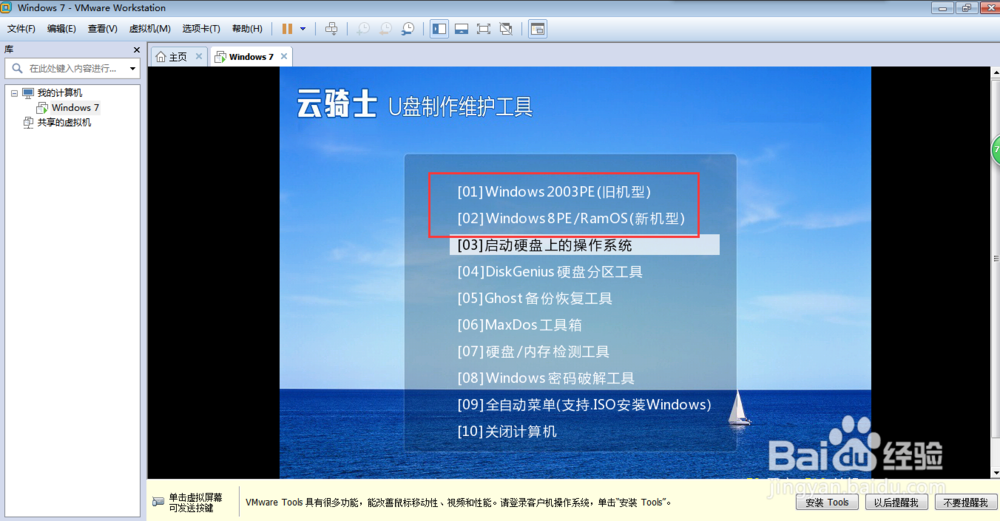
Task: Restore down the VMware Workstation window
Action: coord(966,8)
